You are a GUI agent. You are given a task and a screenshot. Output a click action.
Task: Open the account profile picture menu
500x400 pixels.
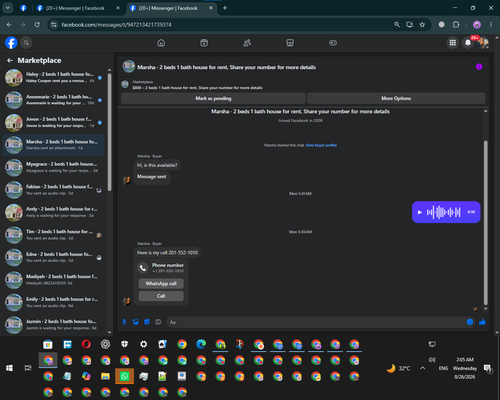pyautogui.click(x=483, y=43)
